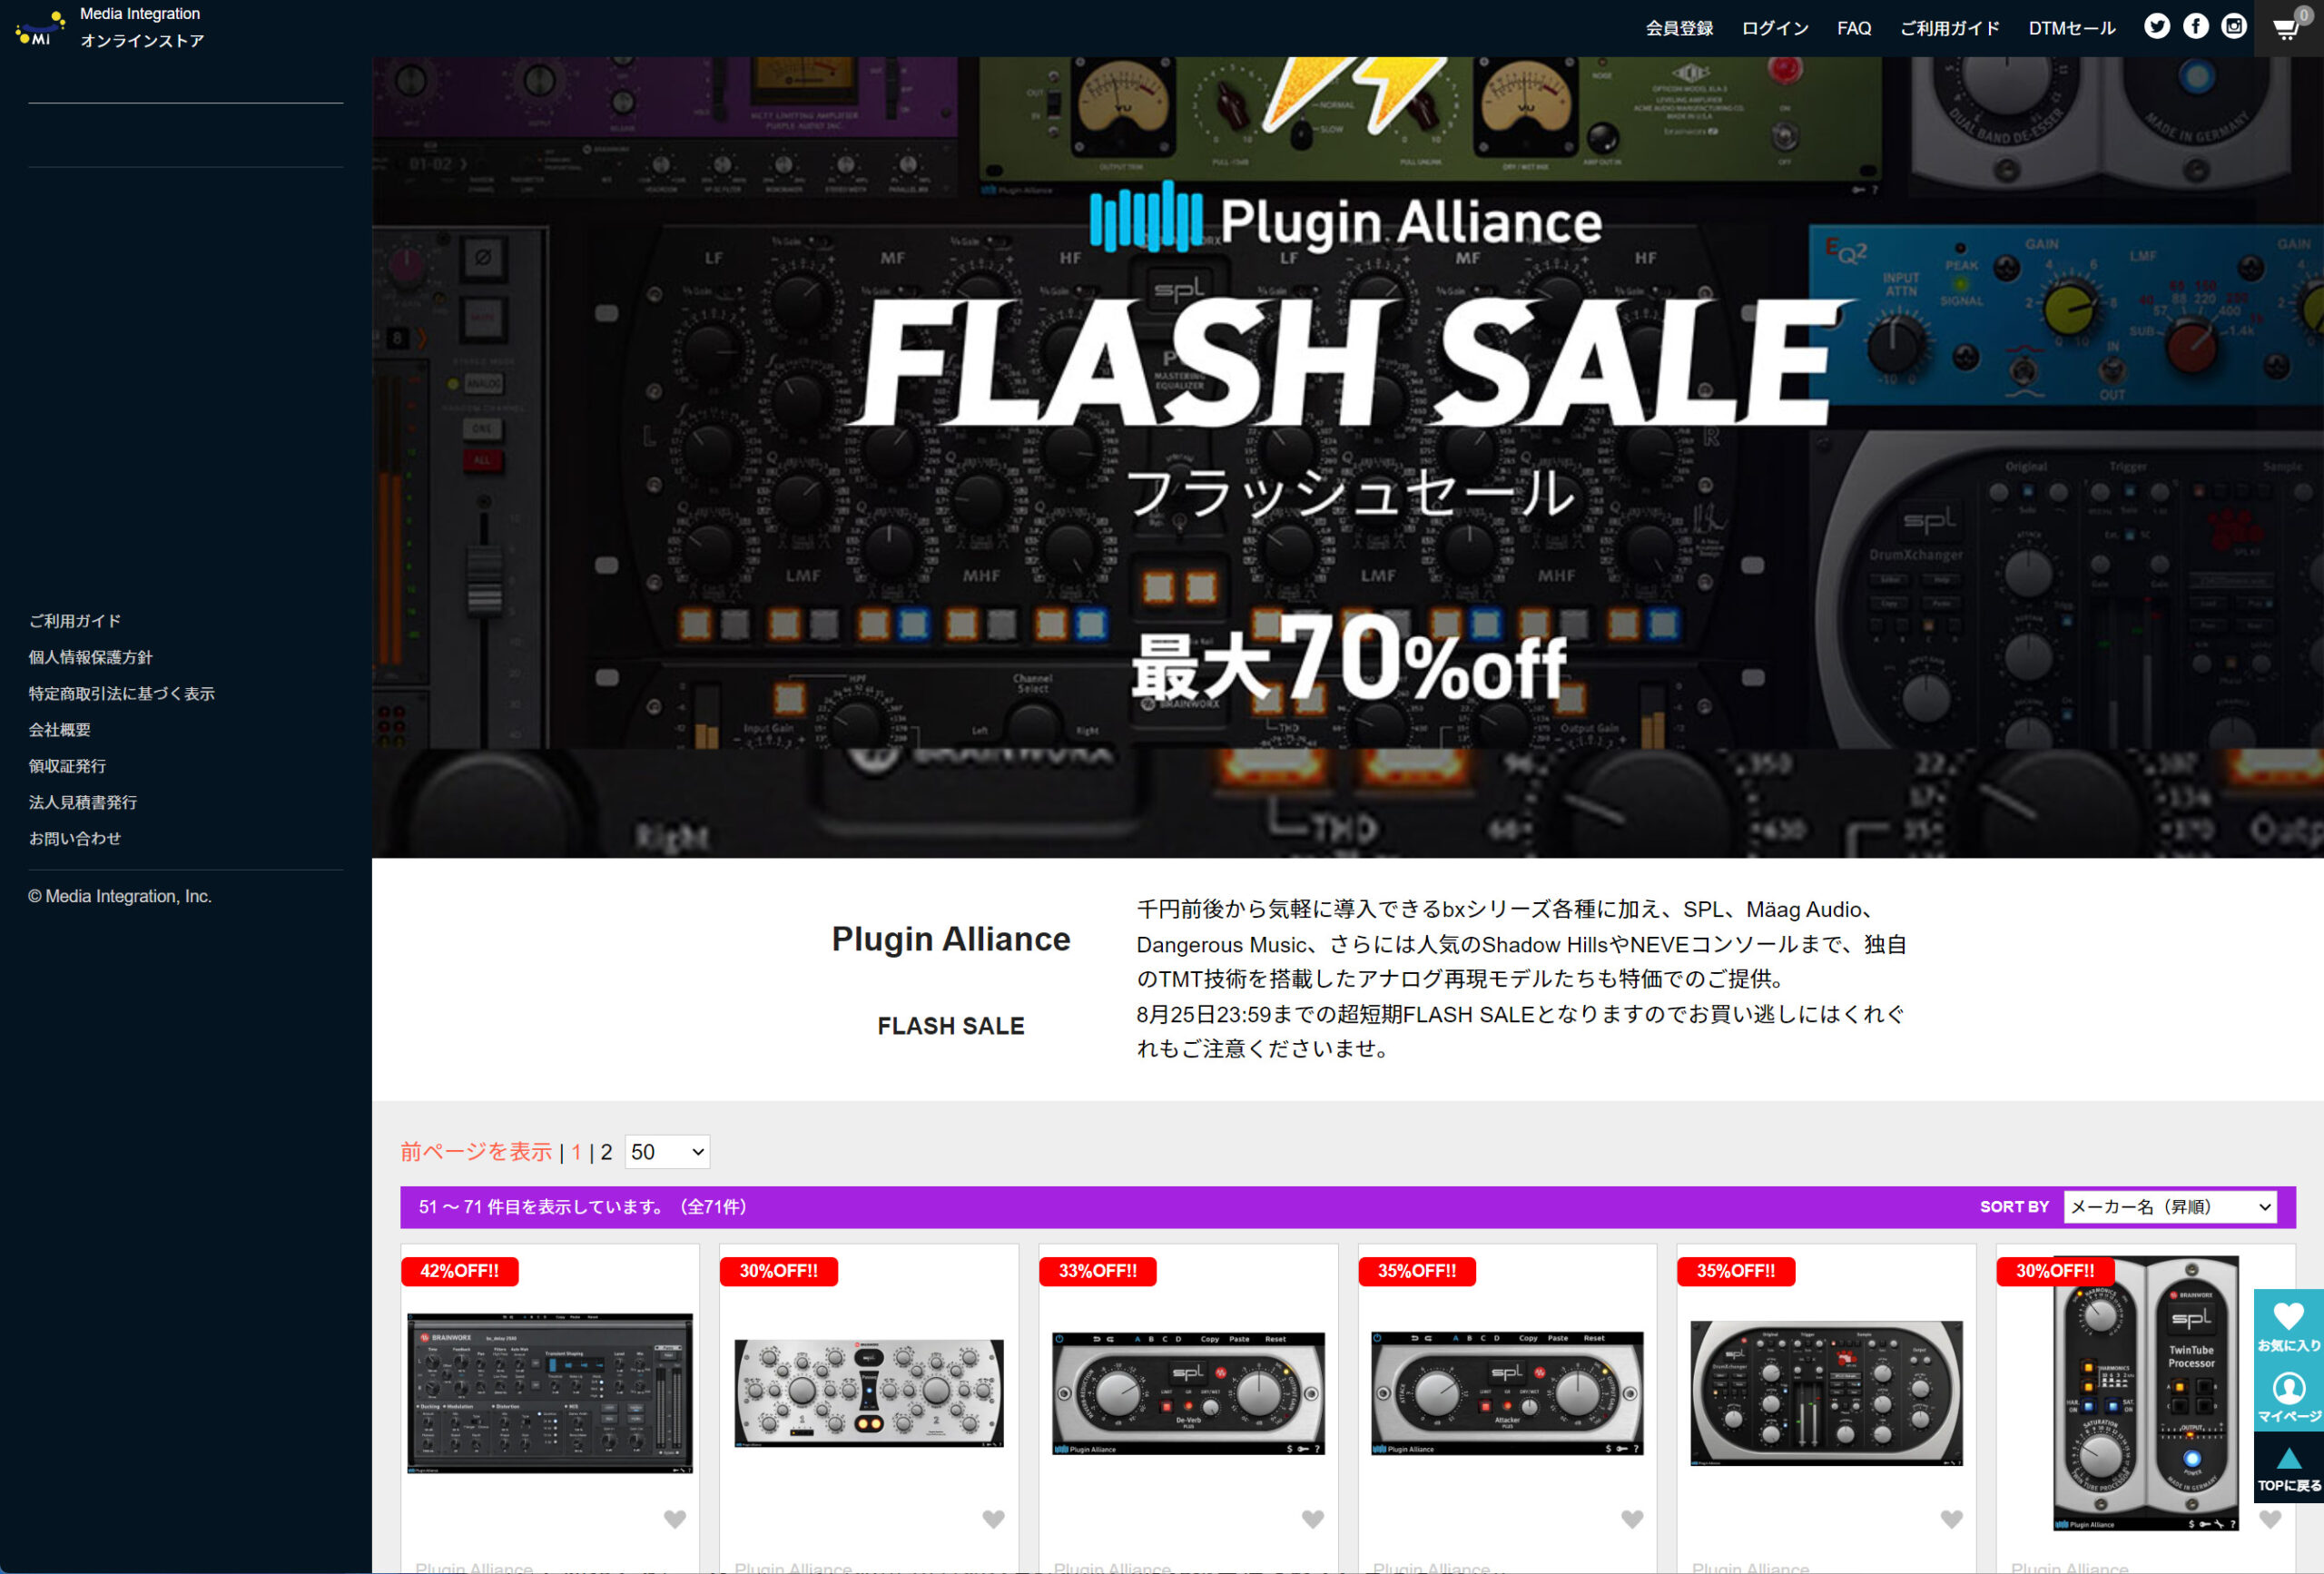
Task: Open the Instagram social icon
Action: [2234, 27]
